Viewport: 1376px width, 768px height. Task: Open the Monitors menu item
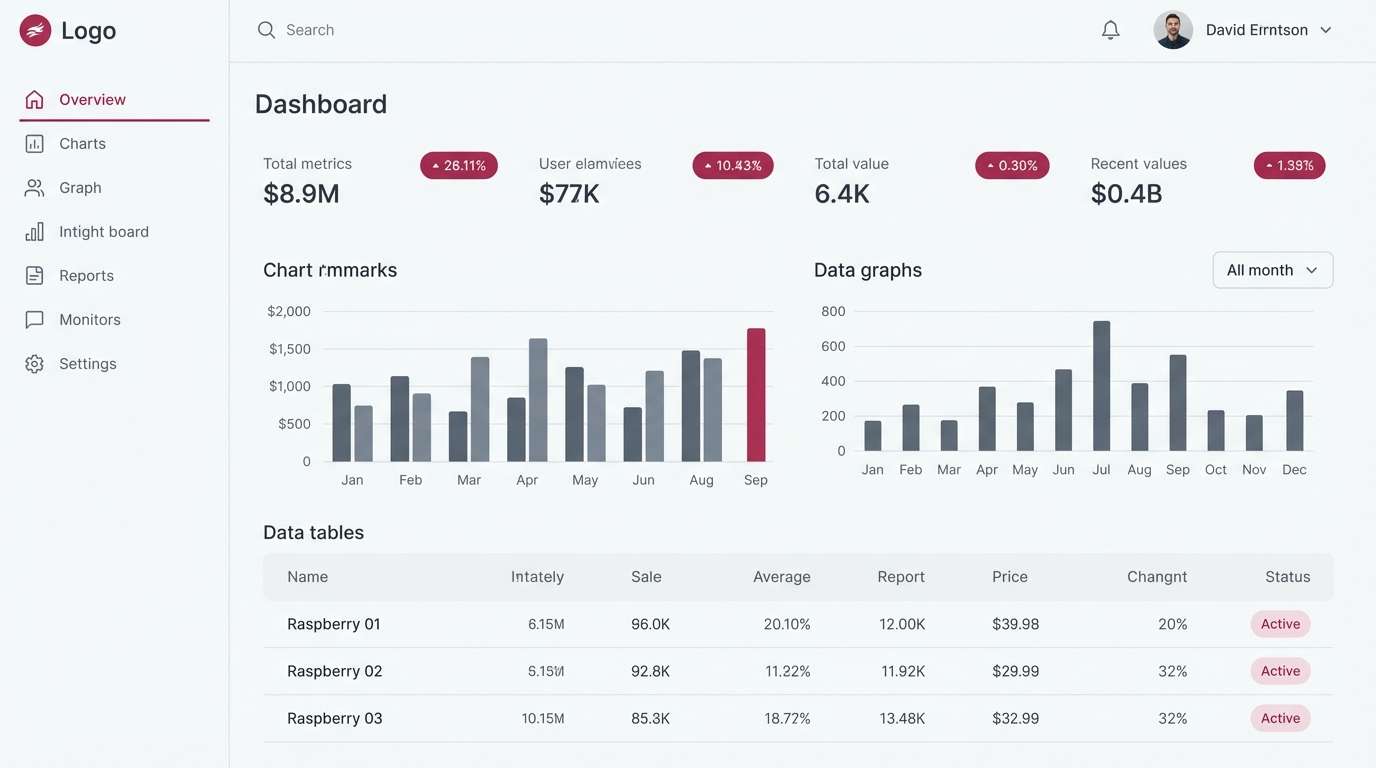(x=89, y=320)
